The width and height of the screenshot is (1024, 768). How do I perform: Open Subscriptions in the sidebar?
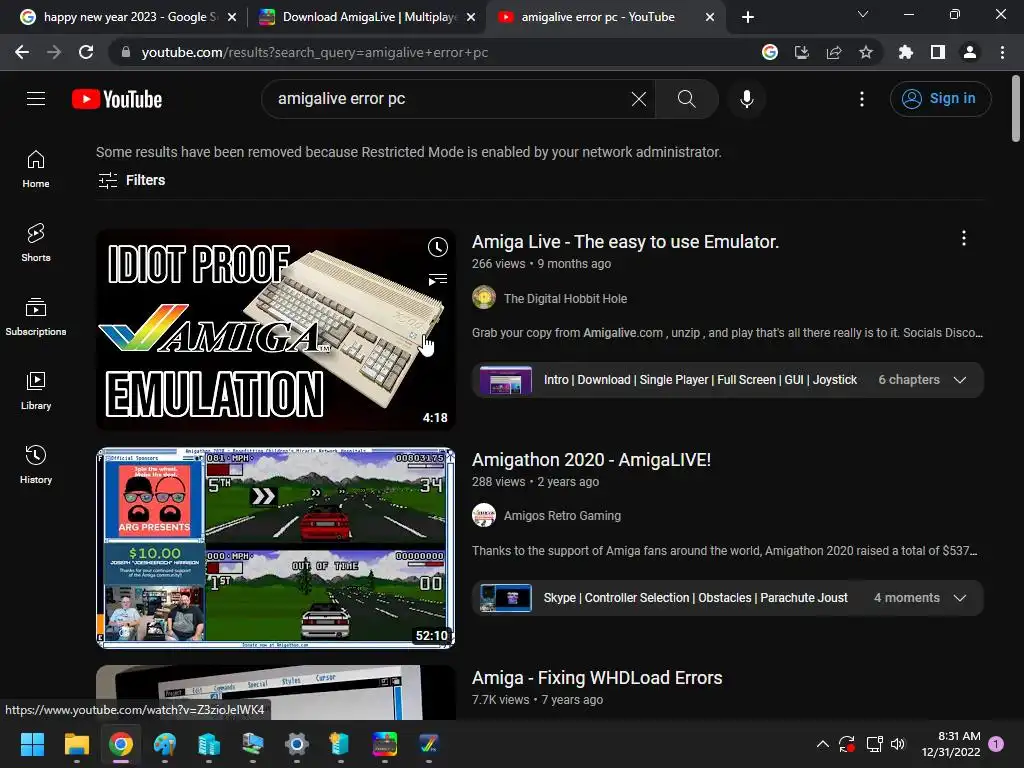(36, 316)
